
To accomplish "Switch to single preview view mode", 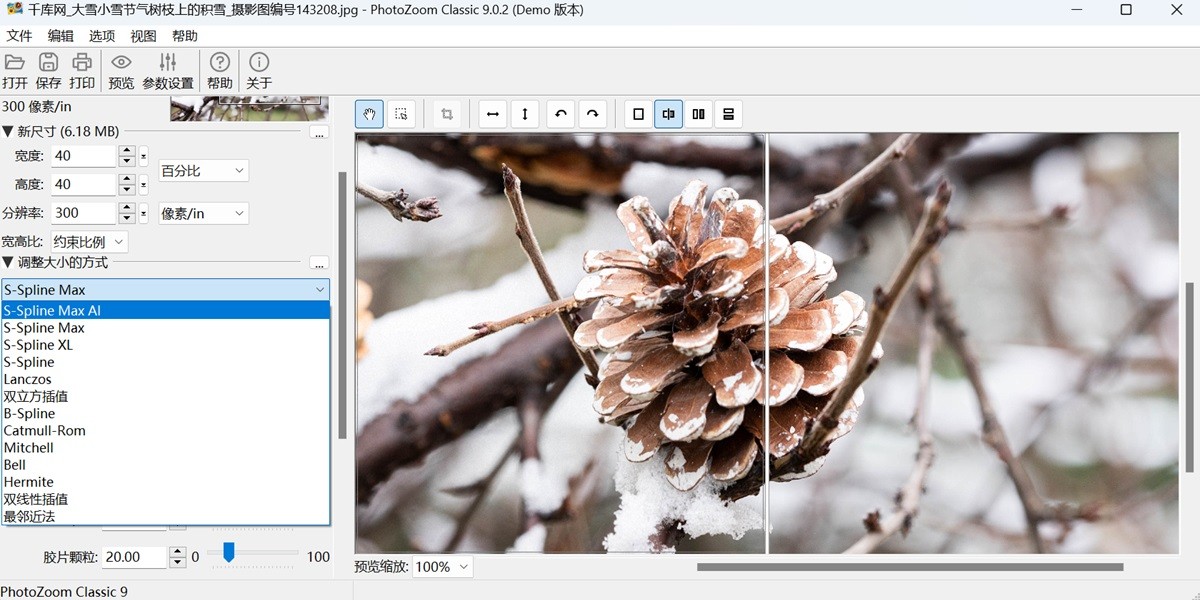I will coord(637,113).
